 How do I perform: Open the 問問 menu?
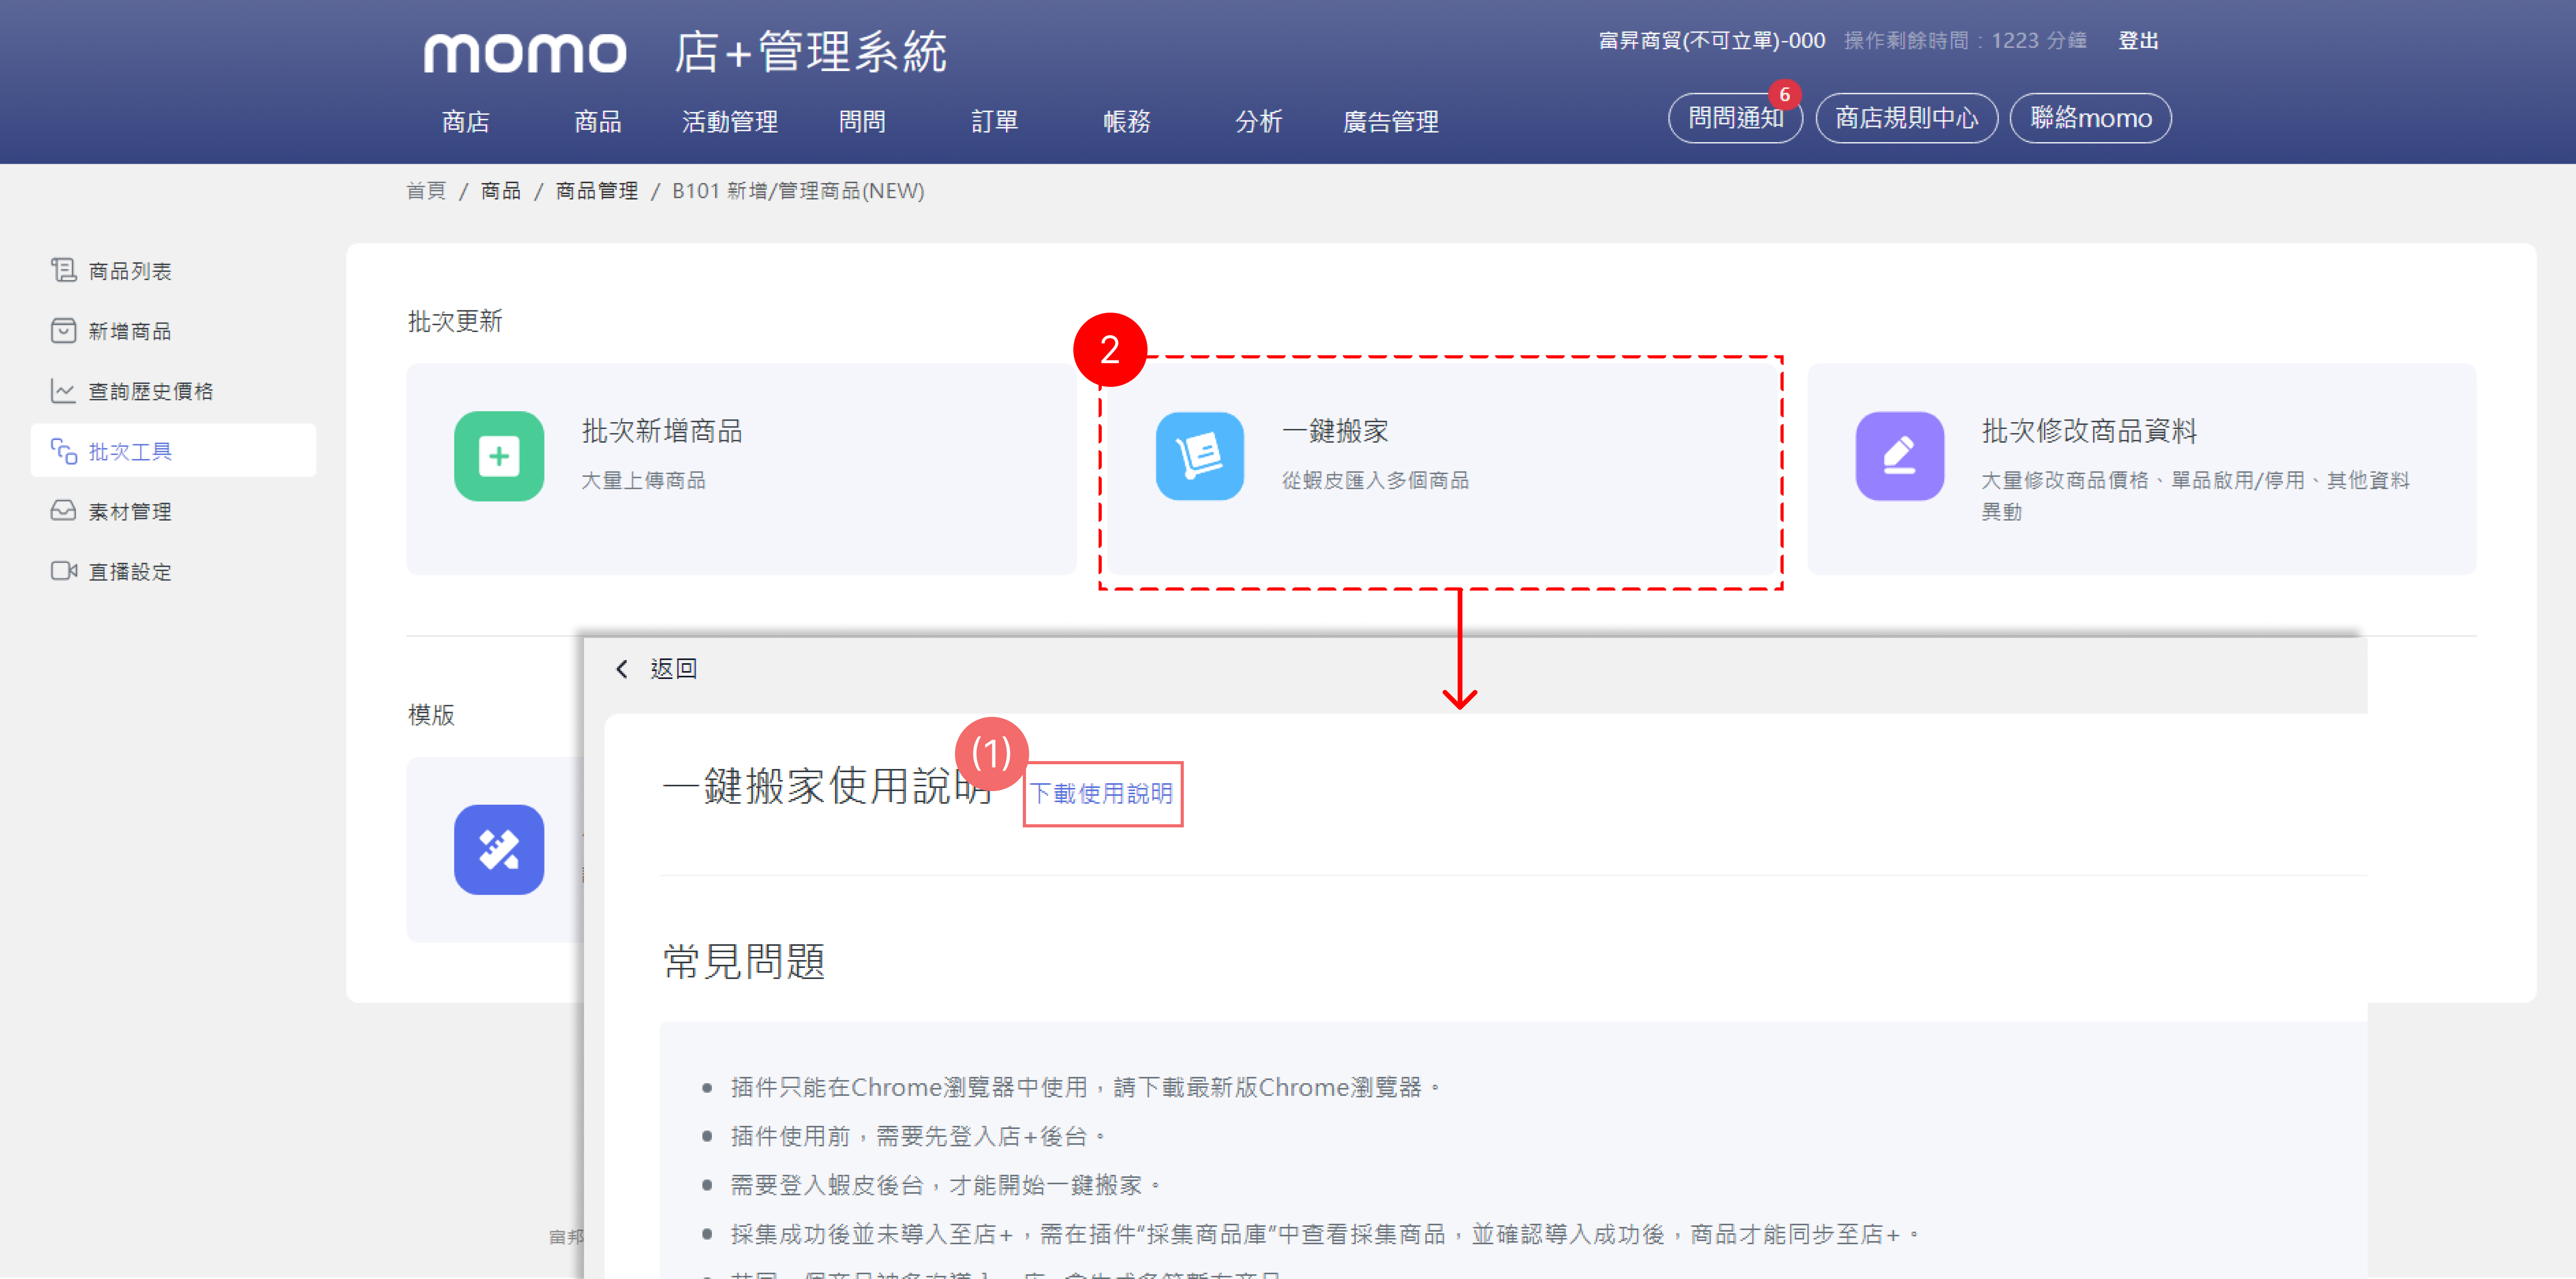(x=862, y=122)
